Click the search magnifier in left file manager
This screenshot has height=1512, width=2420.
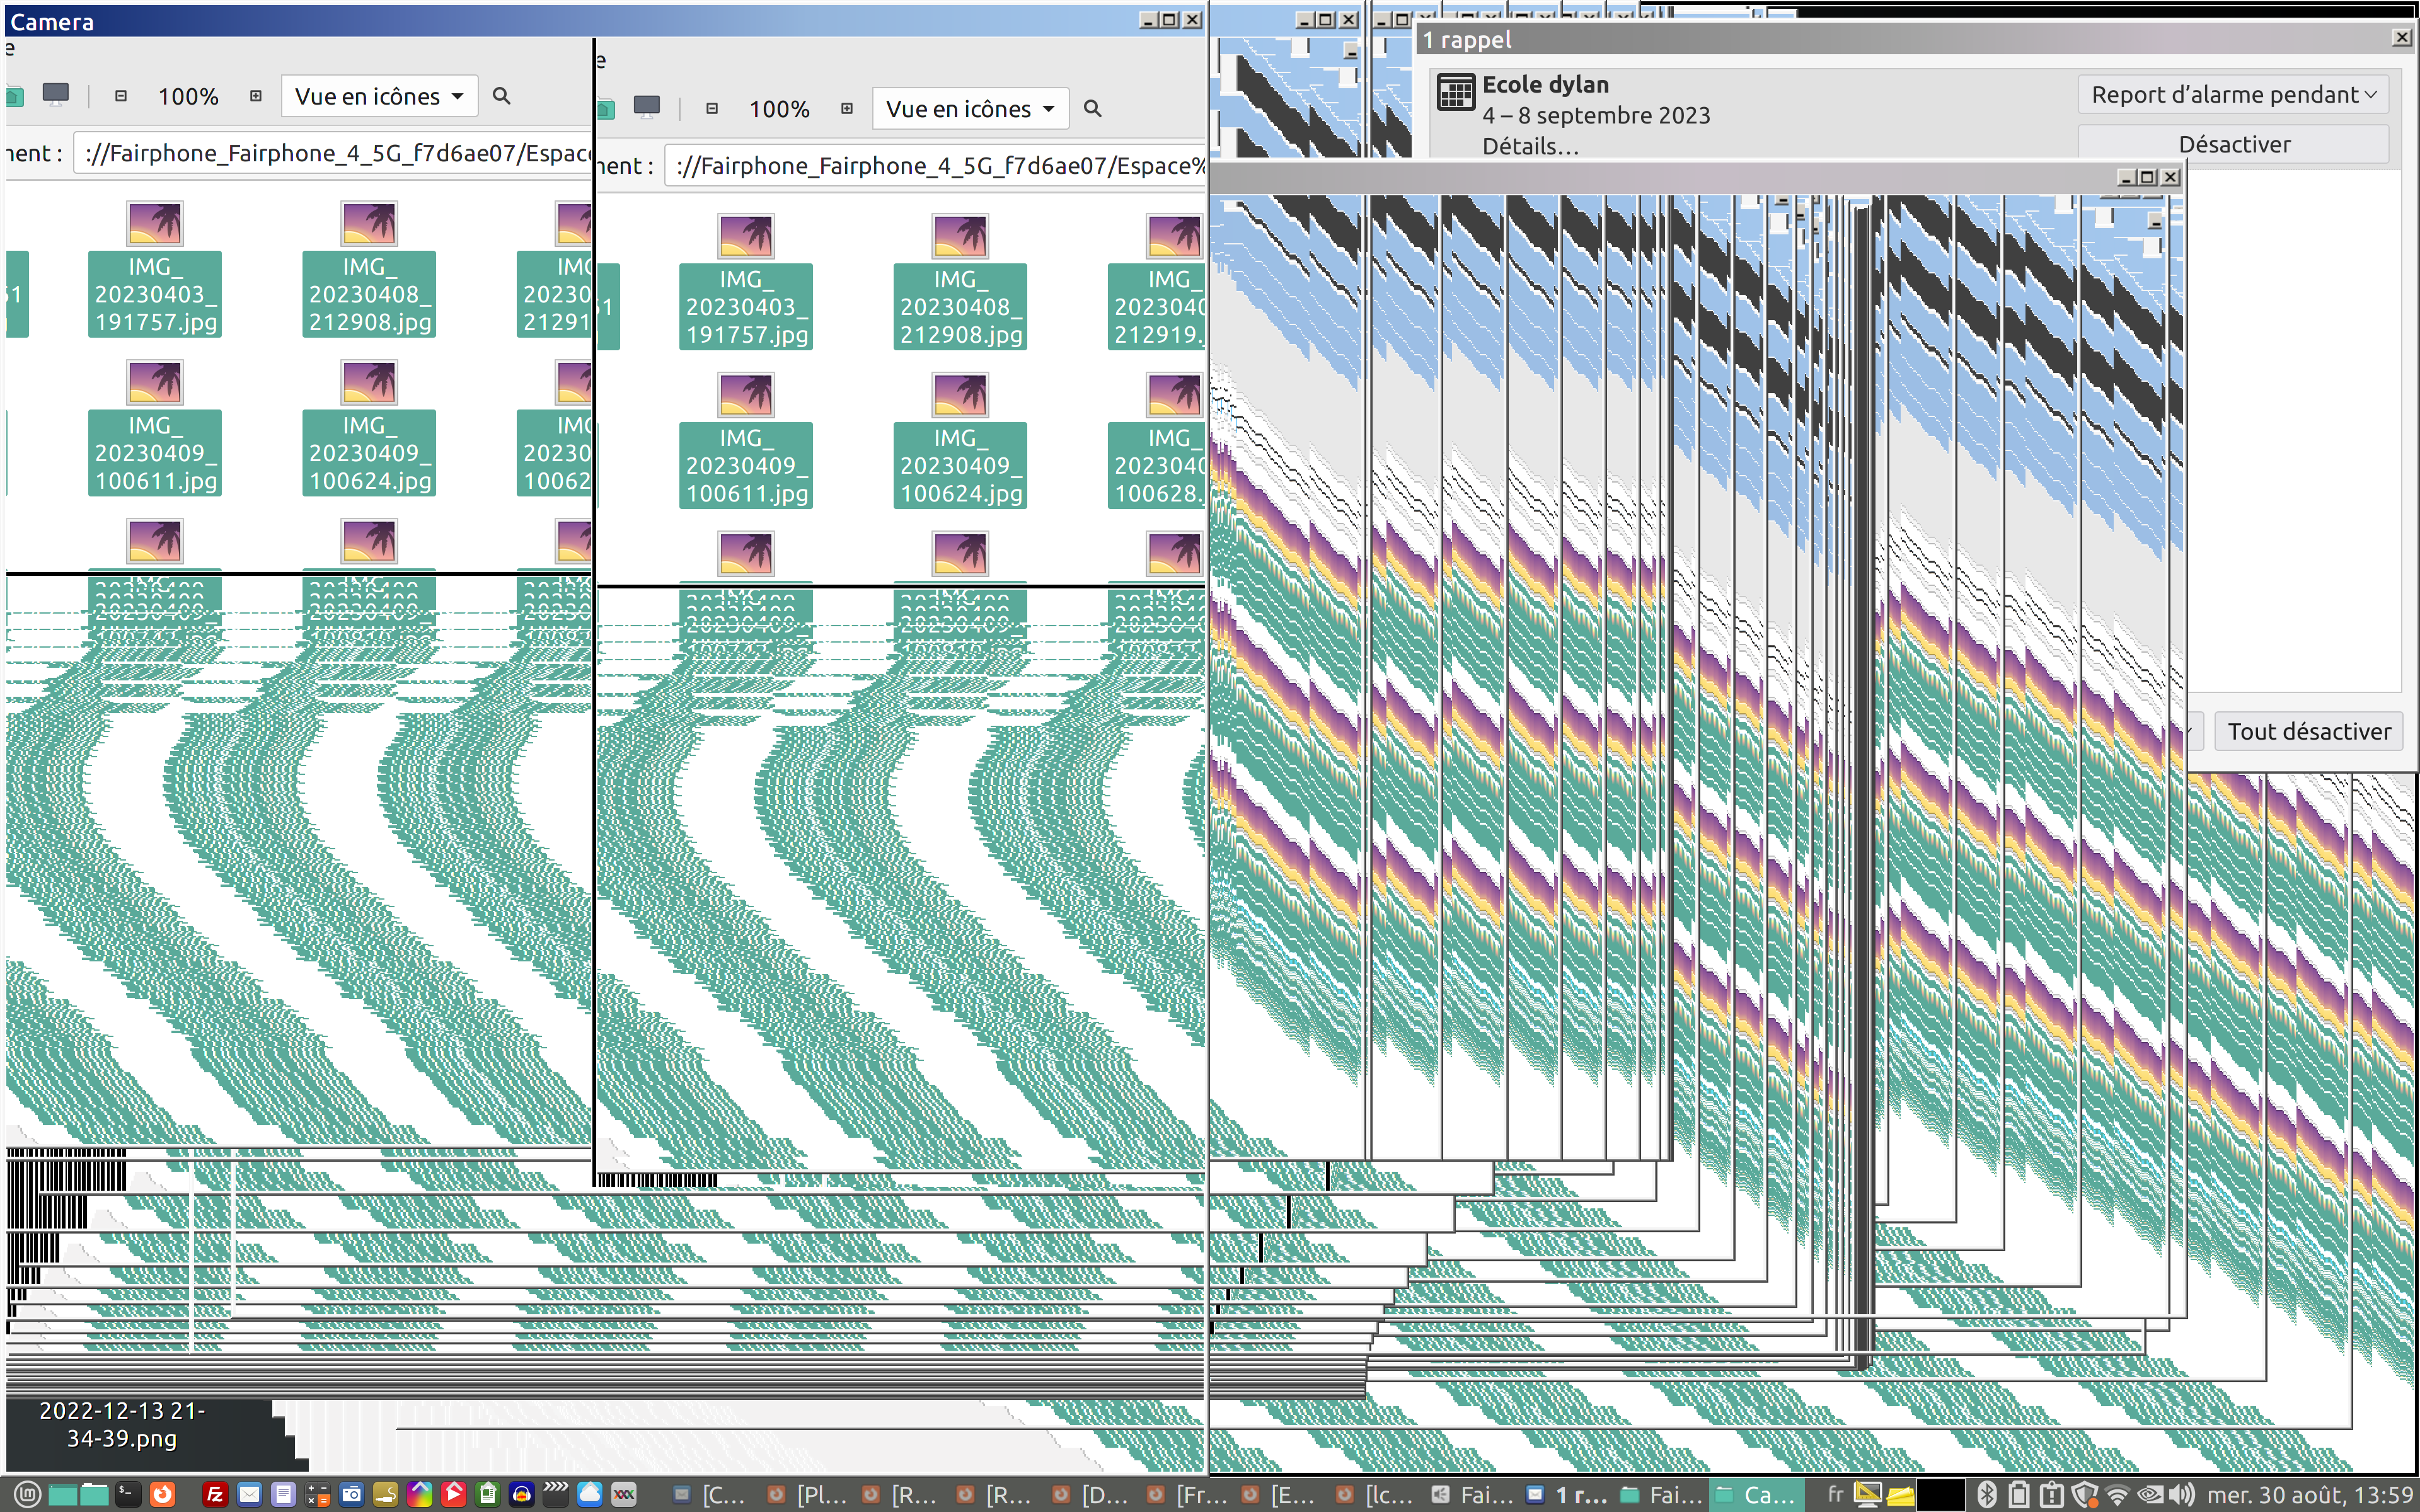502,96
